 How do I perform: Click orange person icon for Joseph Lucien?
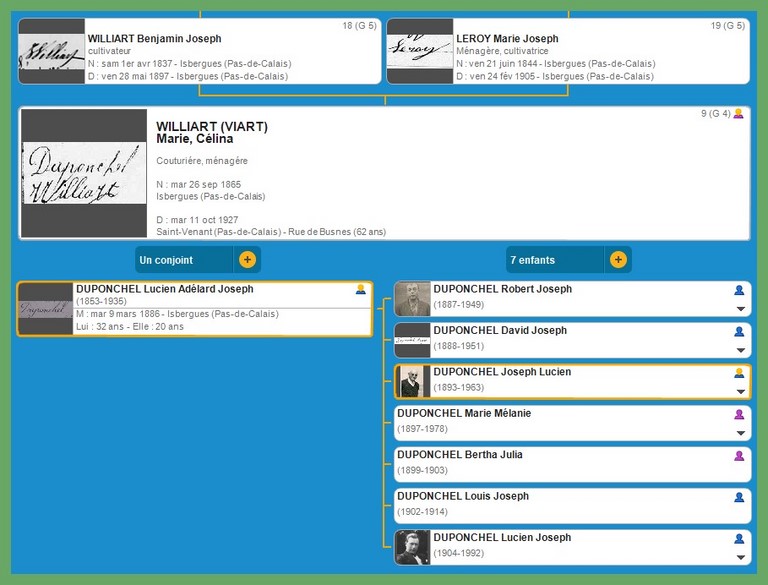point(740,373)
